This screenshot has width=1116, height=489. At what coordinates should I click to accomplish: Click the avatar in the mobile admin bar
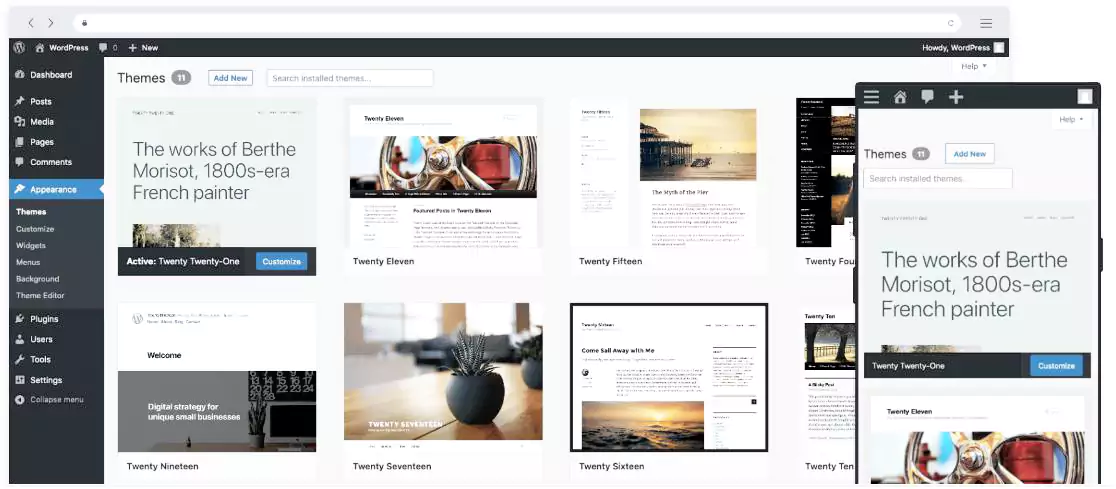(x=1085, y=97)
